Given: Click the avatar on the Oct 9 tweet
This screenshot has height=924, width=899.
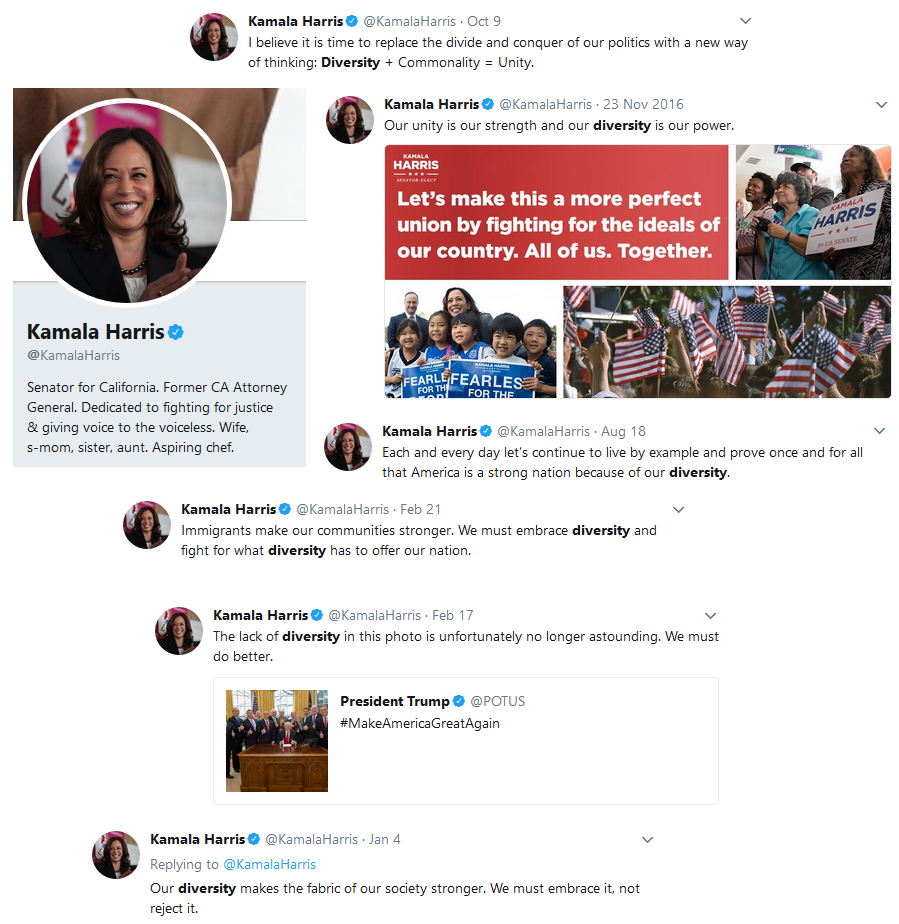Looking at the screenshot, I should (214, 37).
